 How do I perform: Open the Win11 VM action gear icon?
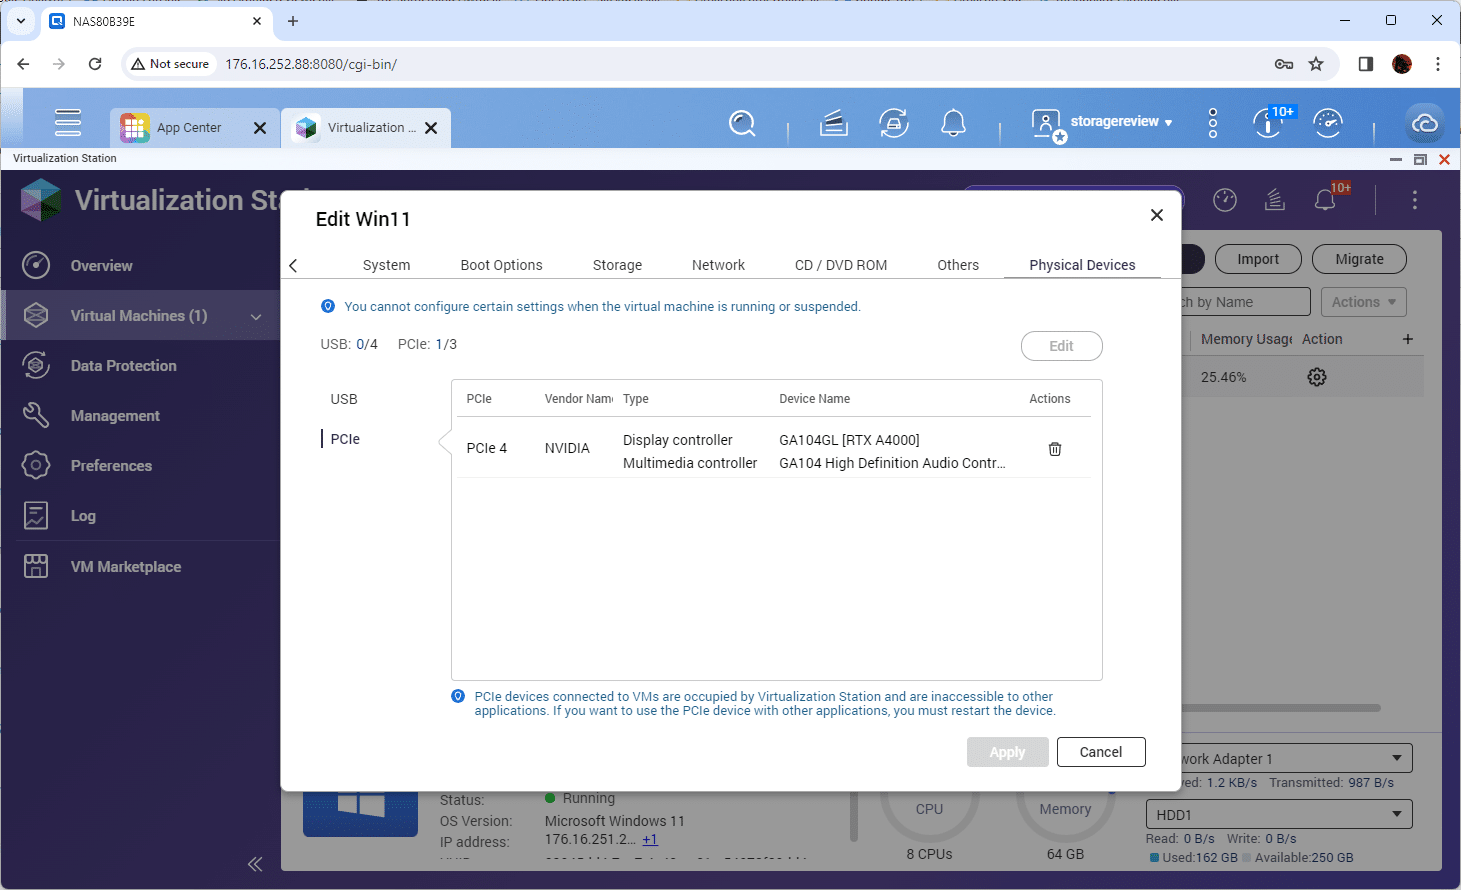point(1317,377)
